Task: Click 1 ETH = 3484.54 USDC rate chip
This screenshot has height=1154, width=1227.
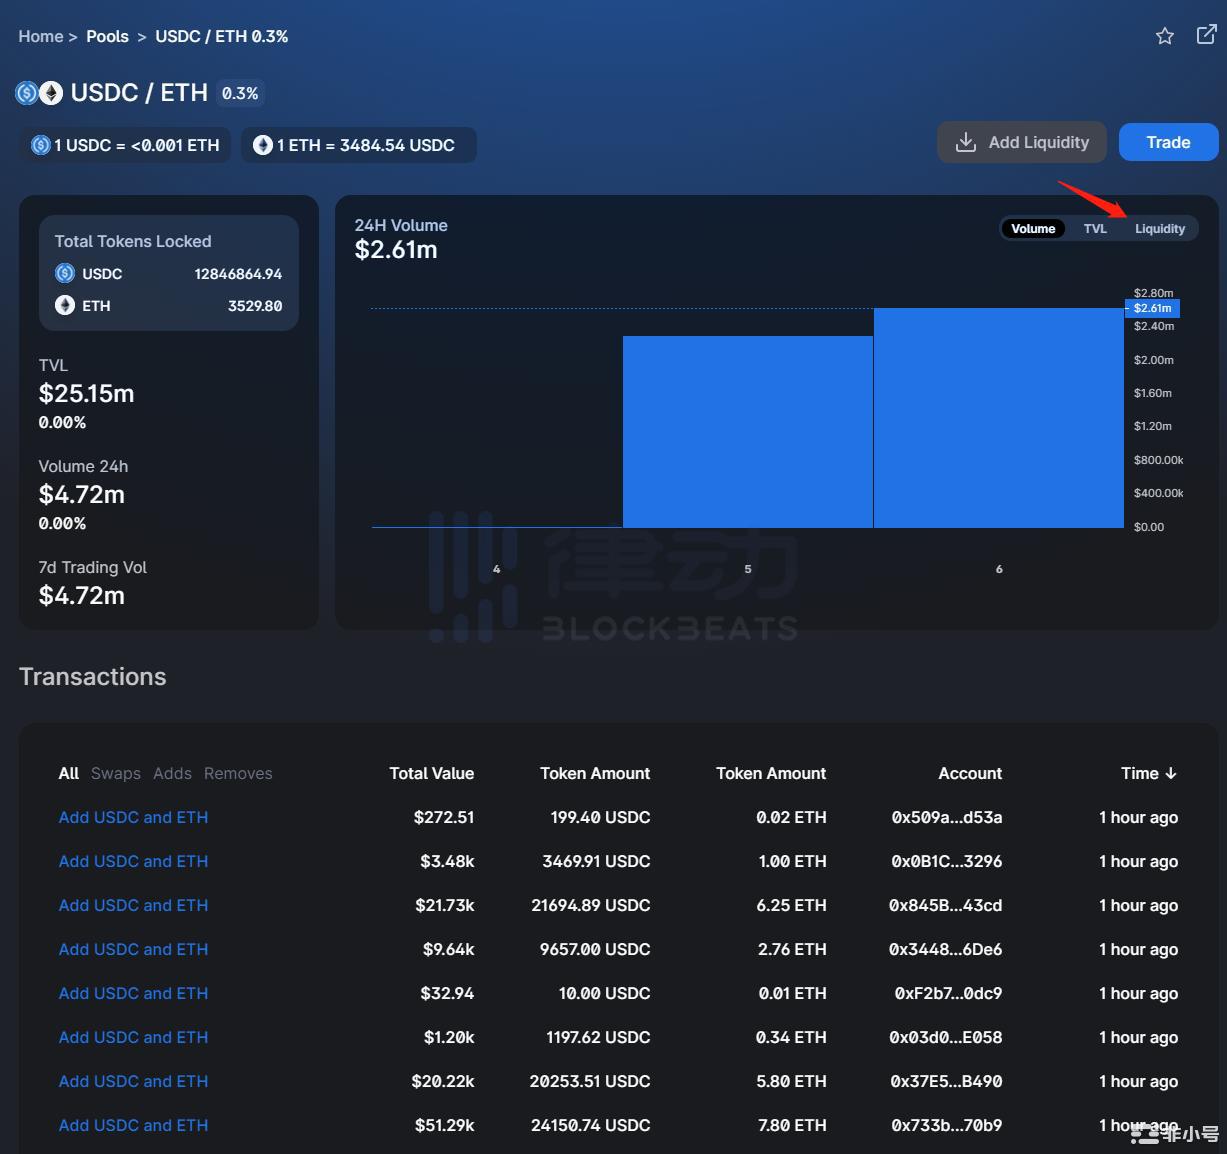Action: click(x=358, y=145)
